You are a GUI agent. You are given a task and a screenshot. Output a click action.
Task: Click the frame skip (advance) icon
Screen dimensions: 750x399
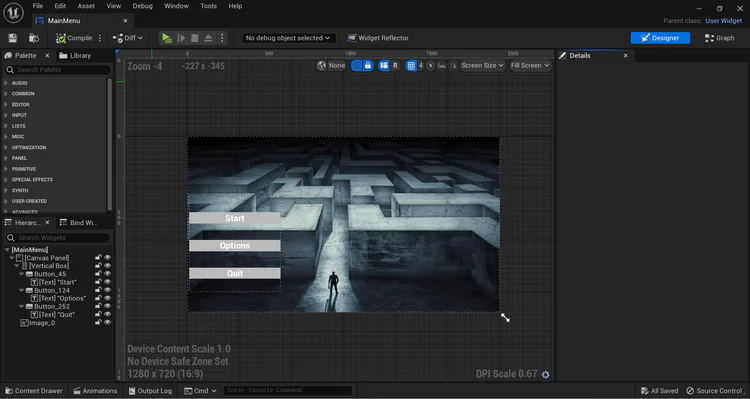pyautogui.click(x=181, y=38)
